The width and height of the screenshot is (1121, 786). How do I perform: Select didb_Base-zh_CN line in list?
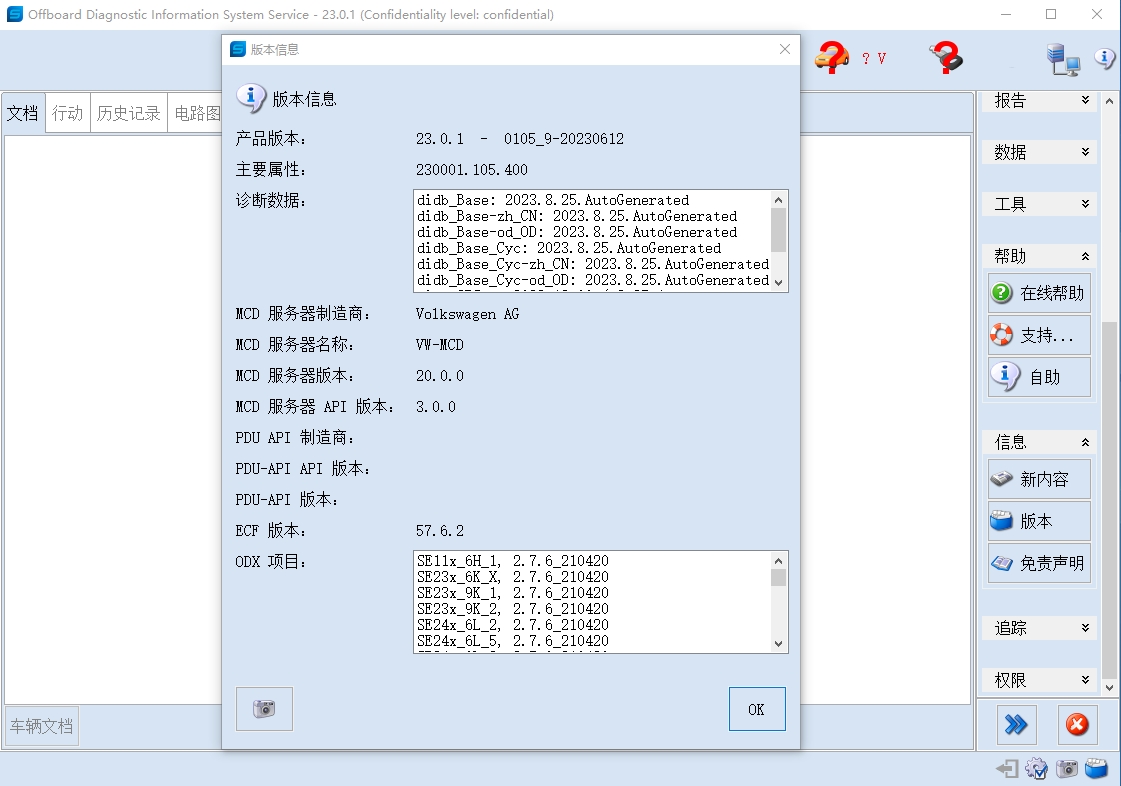click(576, 216)
